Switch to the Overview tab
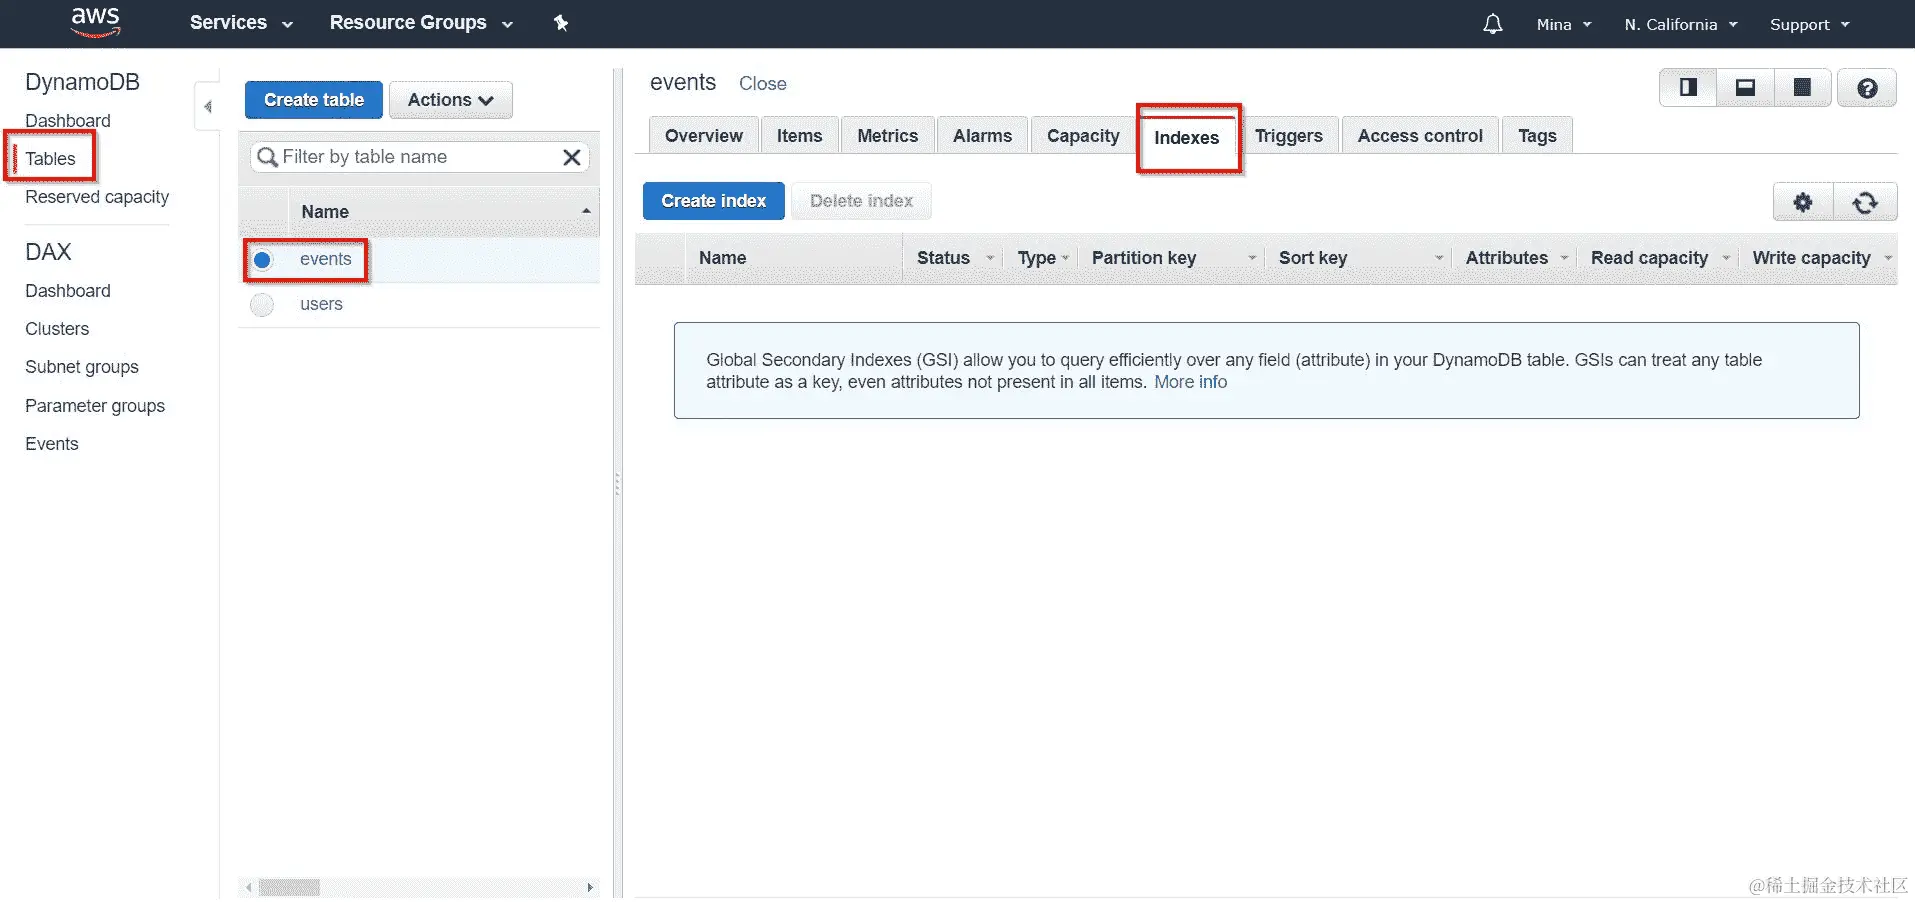 point(704,136)
